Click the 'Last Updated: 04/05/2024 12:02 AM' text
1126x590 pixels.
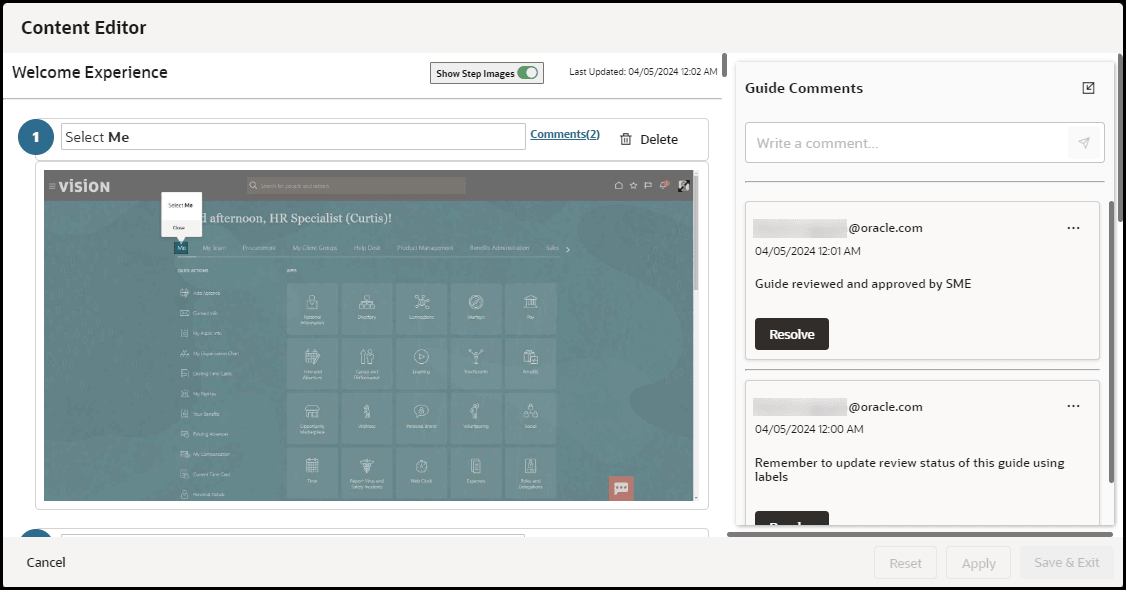(643, 72)
